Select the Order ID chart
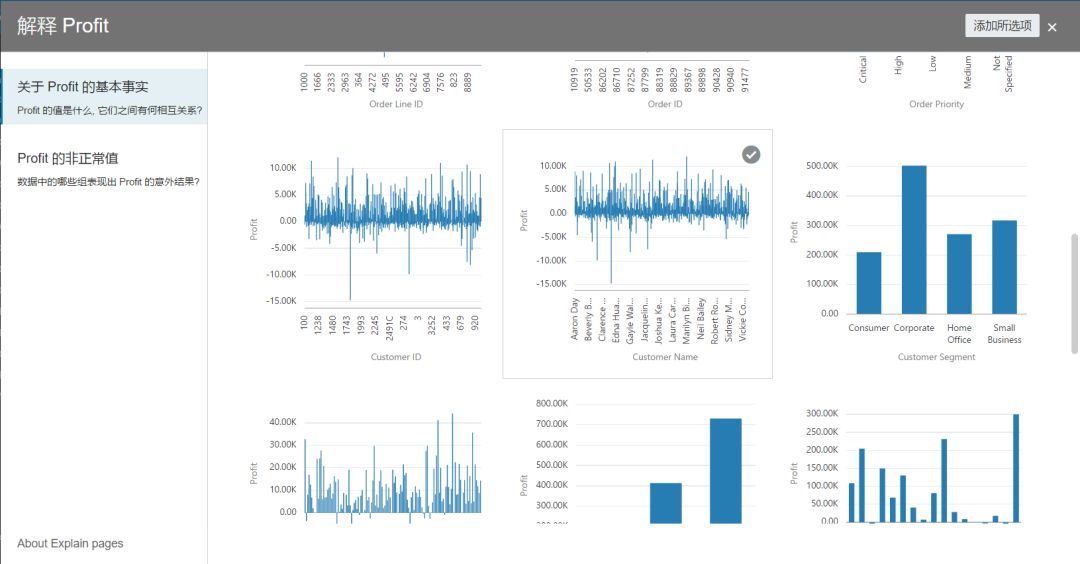 [x=665, y=80]
